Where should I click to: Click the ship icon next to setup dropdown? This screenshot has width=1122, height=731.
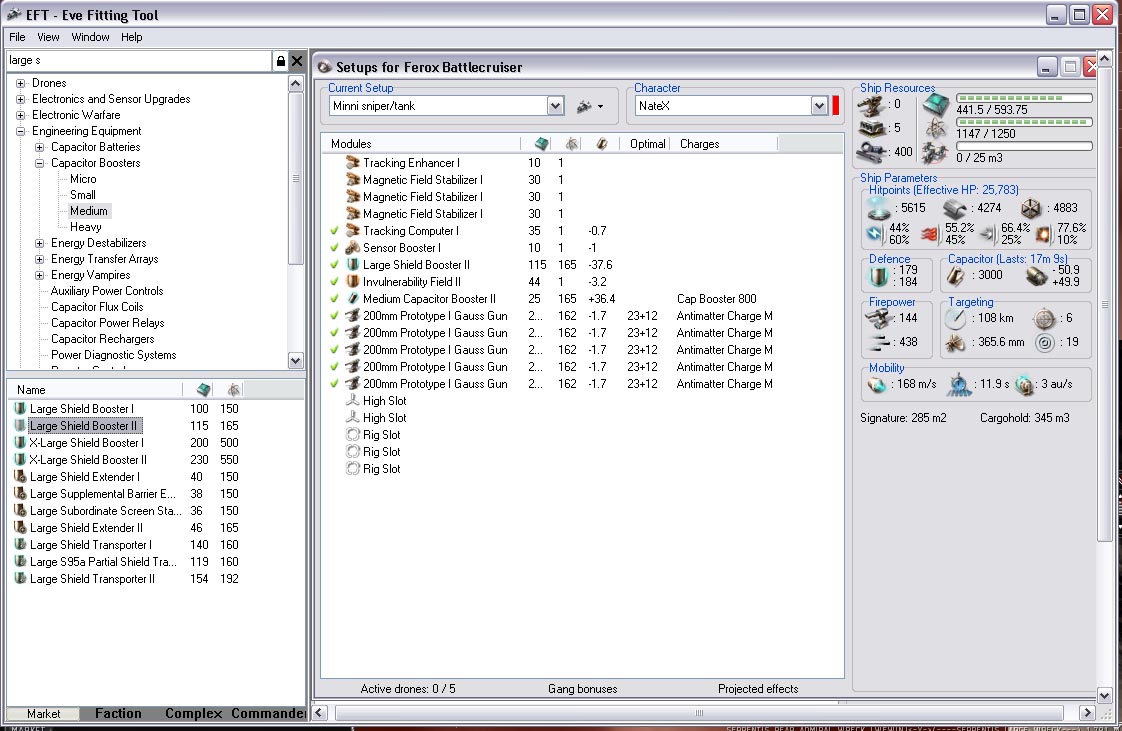[x=585, y=106]
